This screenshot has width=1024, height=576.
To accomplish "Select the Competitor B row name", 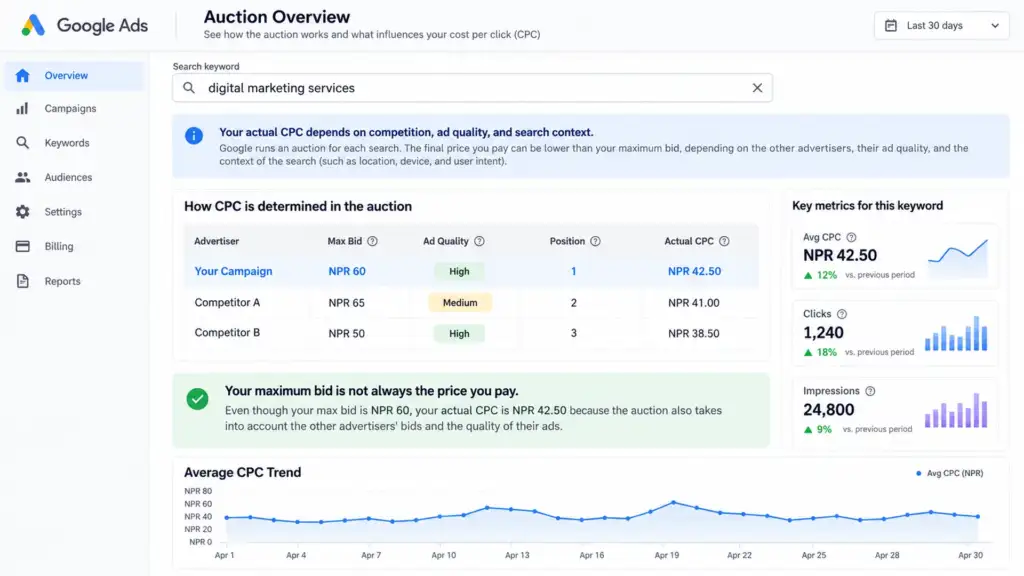I will tap(227, 332).
